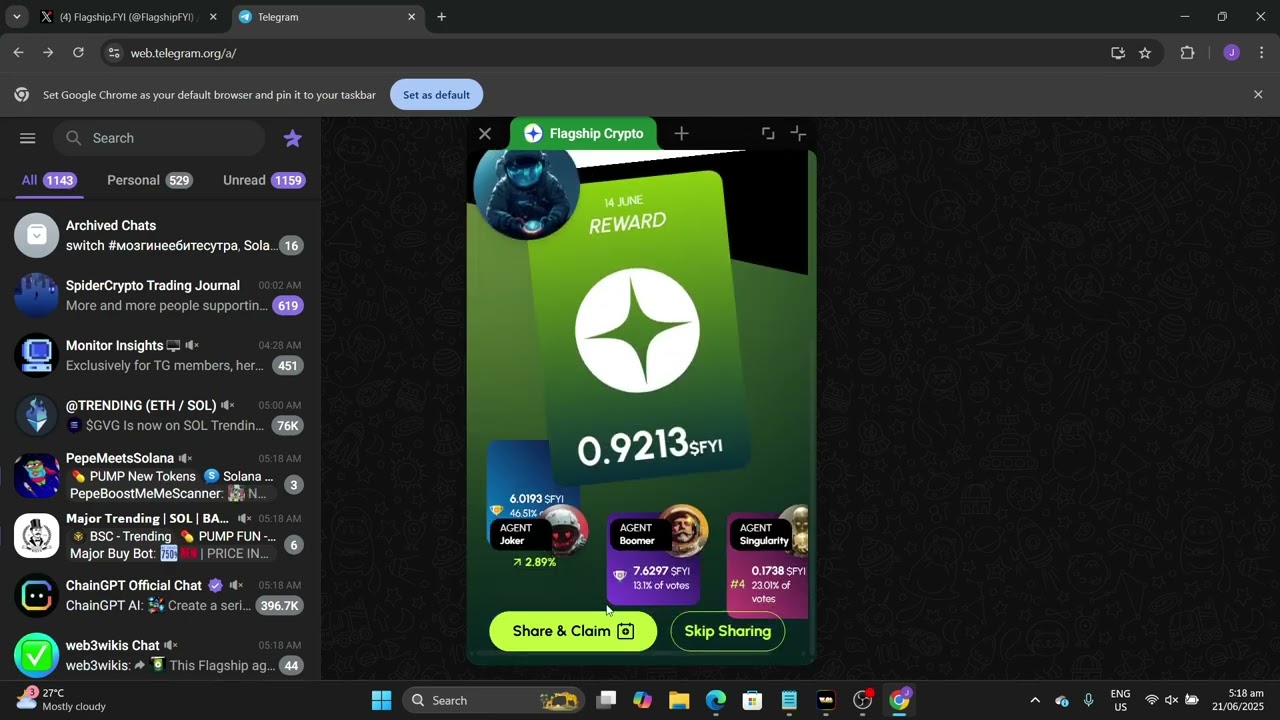This screenshot has width=1280, height=720.
Task: Reload the Telegram page
Action: [x=79, y=53]
